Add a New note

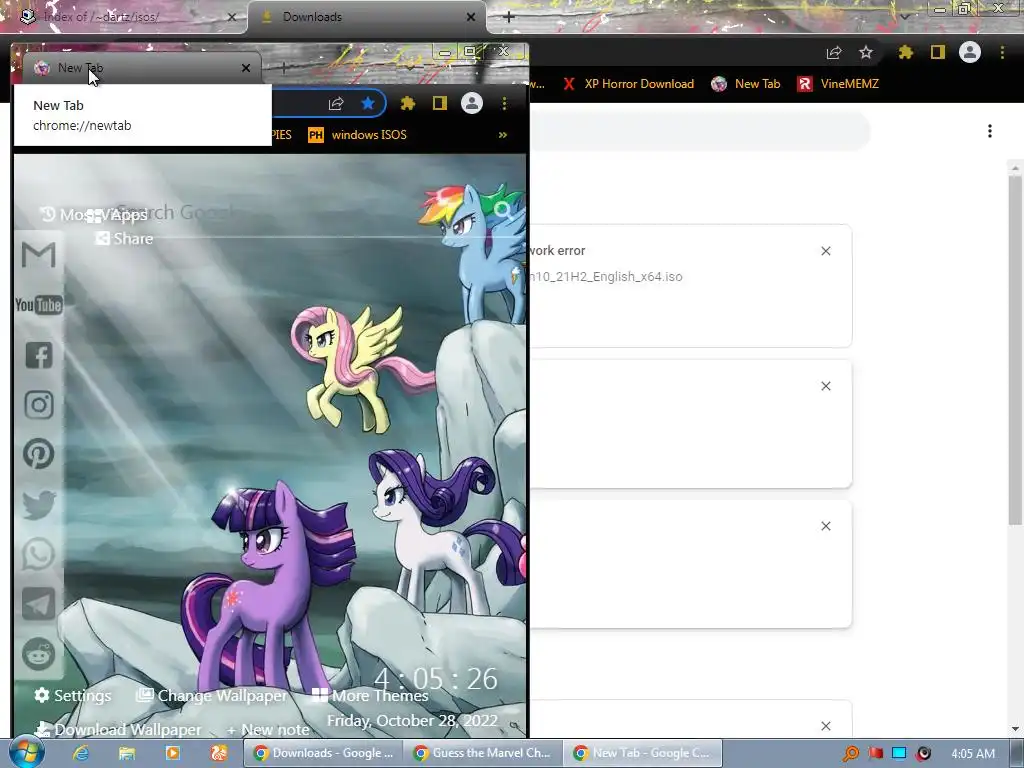268,729
